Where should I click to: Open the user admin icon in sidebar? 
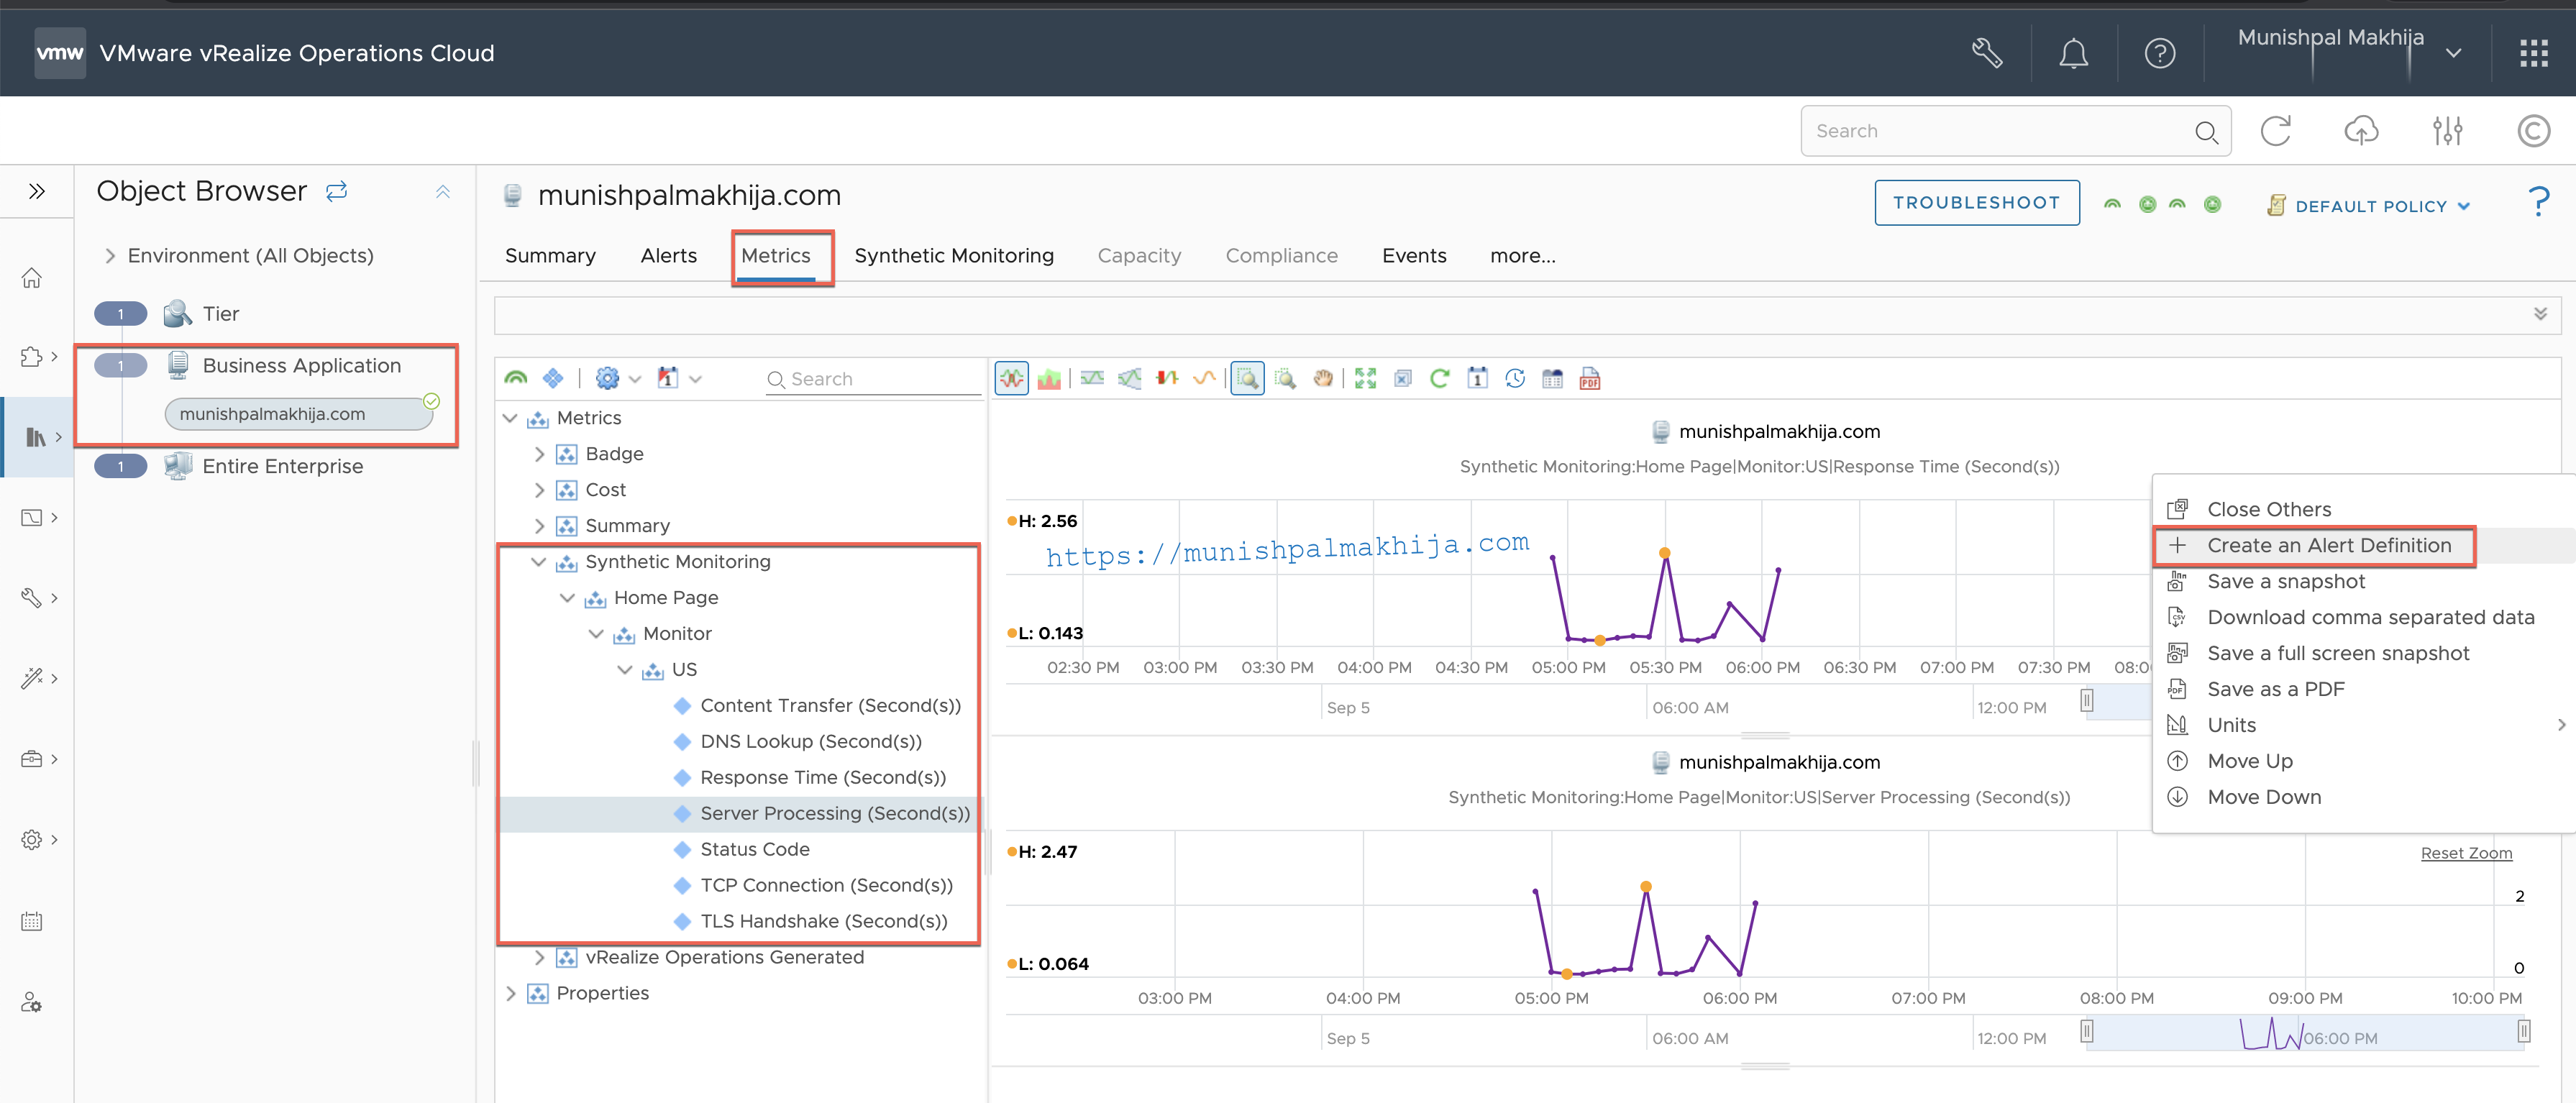coord(32,1002)
